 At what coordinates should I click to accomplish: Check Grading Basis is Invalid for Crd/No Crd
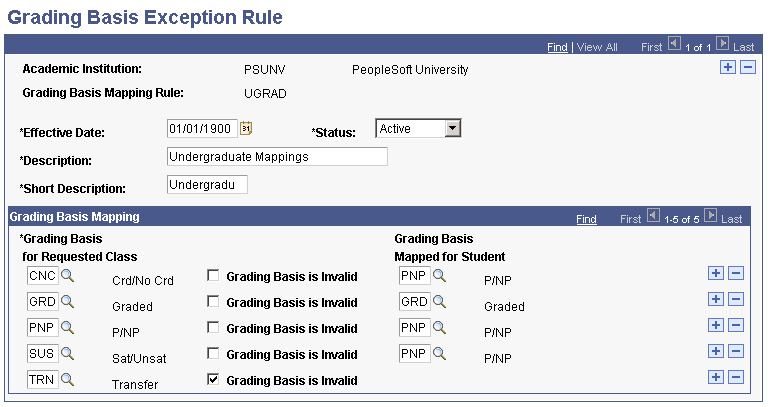[213, 276]
